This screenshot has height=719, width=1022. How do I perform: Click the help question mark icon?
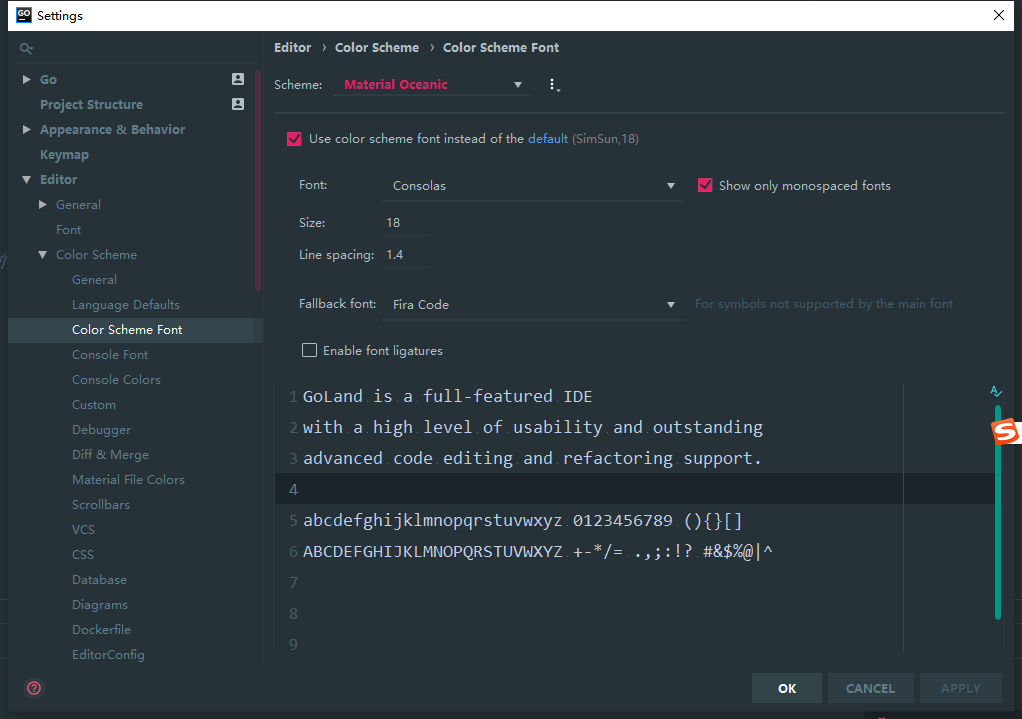point(34,688)
